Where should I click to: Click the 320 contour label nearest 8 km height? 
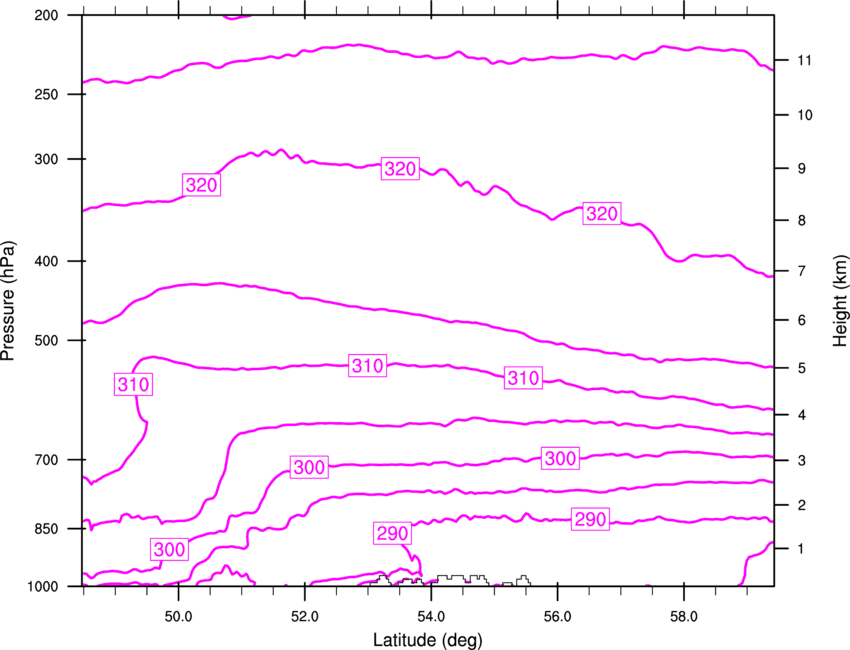point(602,214)
